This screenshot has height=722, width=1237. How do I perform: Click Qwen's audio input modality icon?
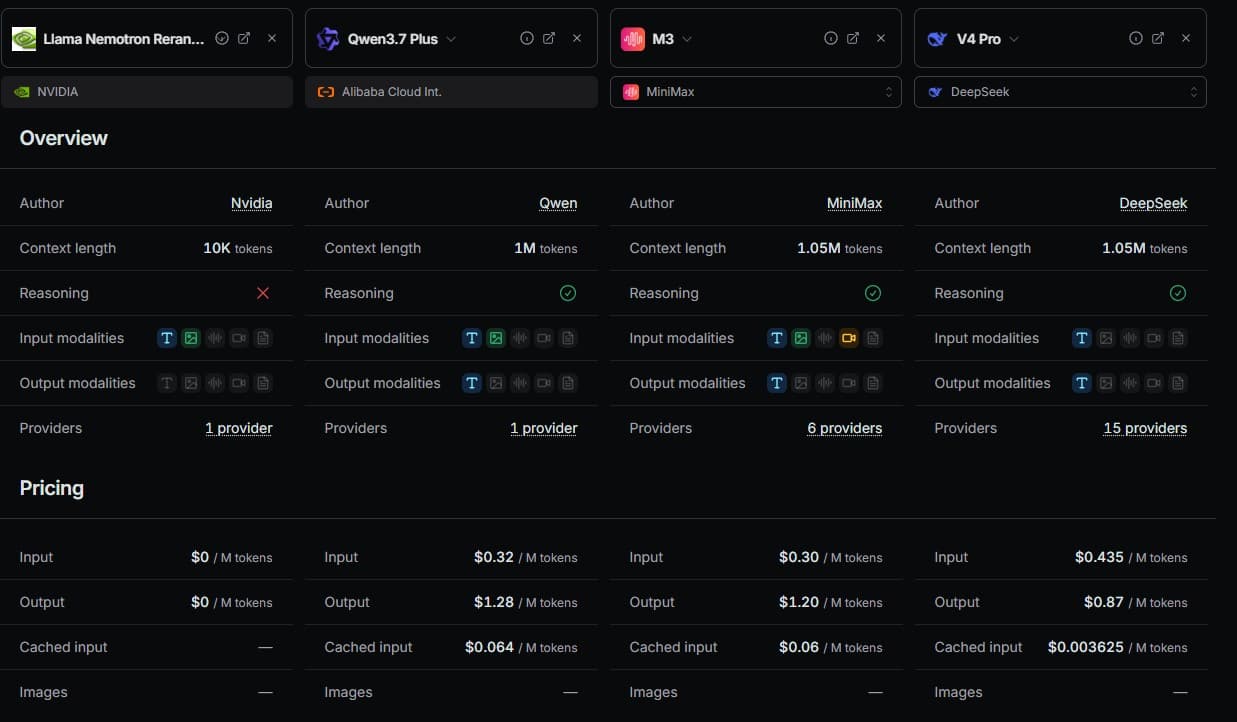[x=520, y=338]
